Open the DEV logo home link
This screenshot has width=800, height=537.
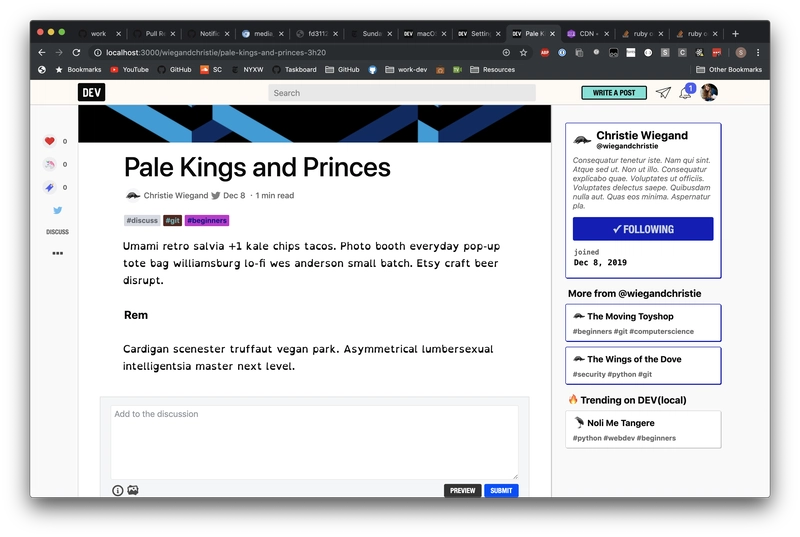pyautogui.click(x=91, y=92)
